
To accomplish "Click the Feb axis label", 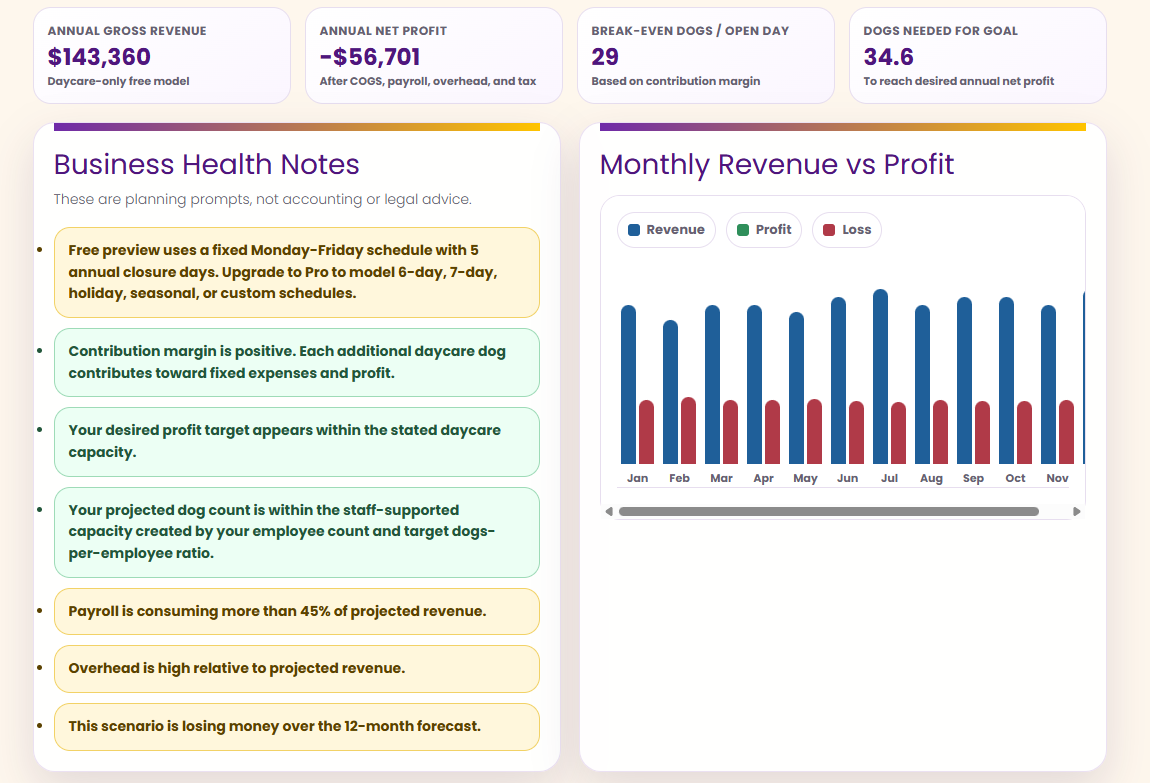I will coord(679,478).
